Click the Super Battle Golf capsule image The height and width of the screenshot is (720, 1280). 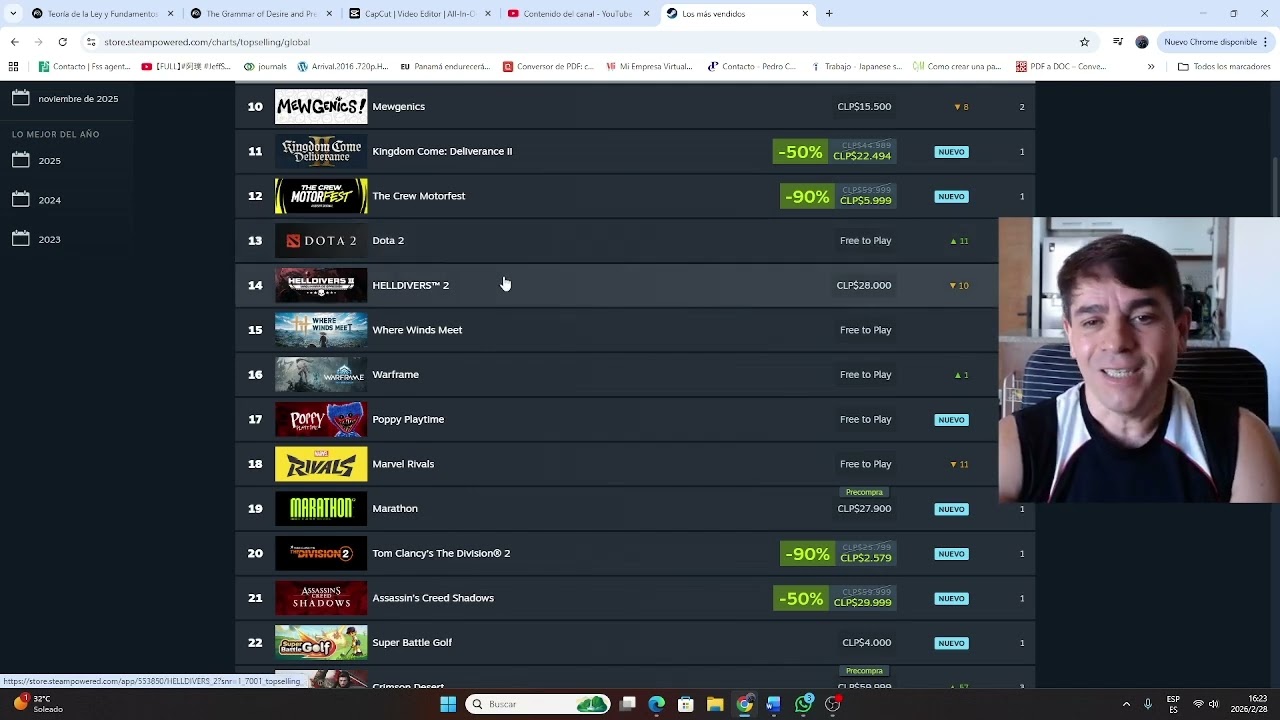tap(321, 642)
